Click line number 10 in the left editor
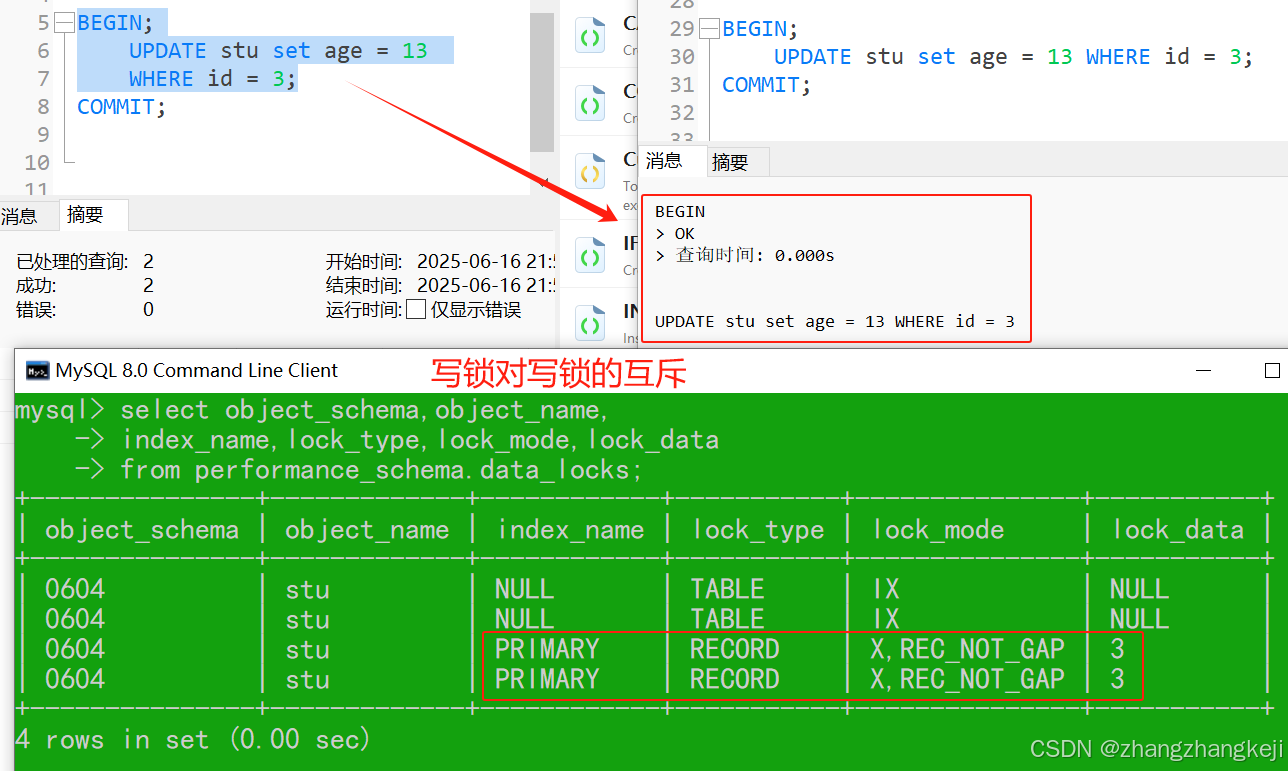This screenshot has height=771, width=1288. click(x=37, y=163)
